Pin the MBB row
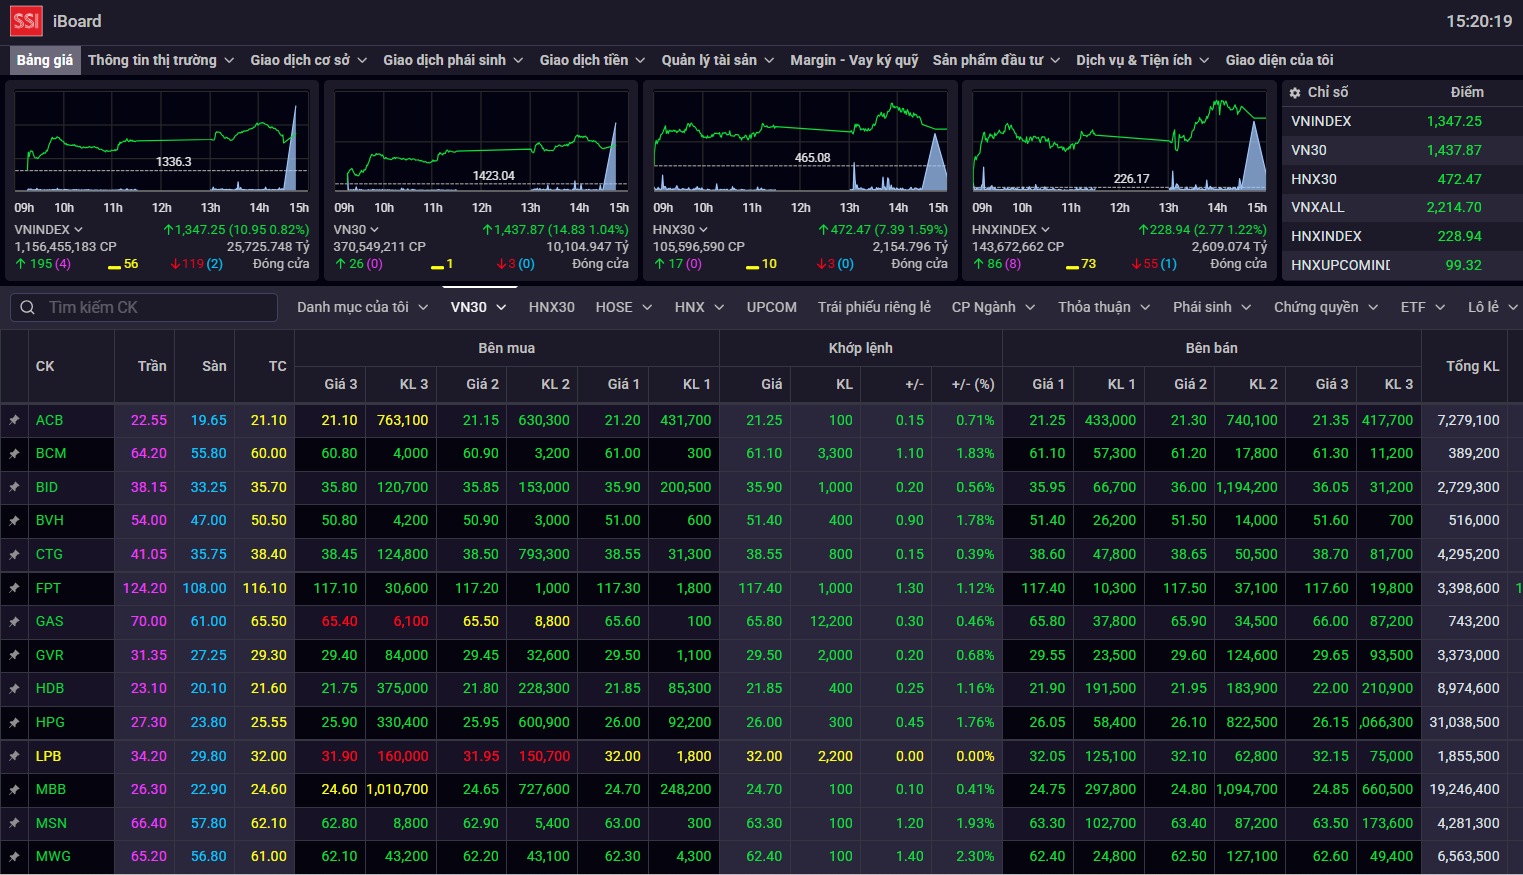 [14, 790]
